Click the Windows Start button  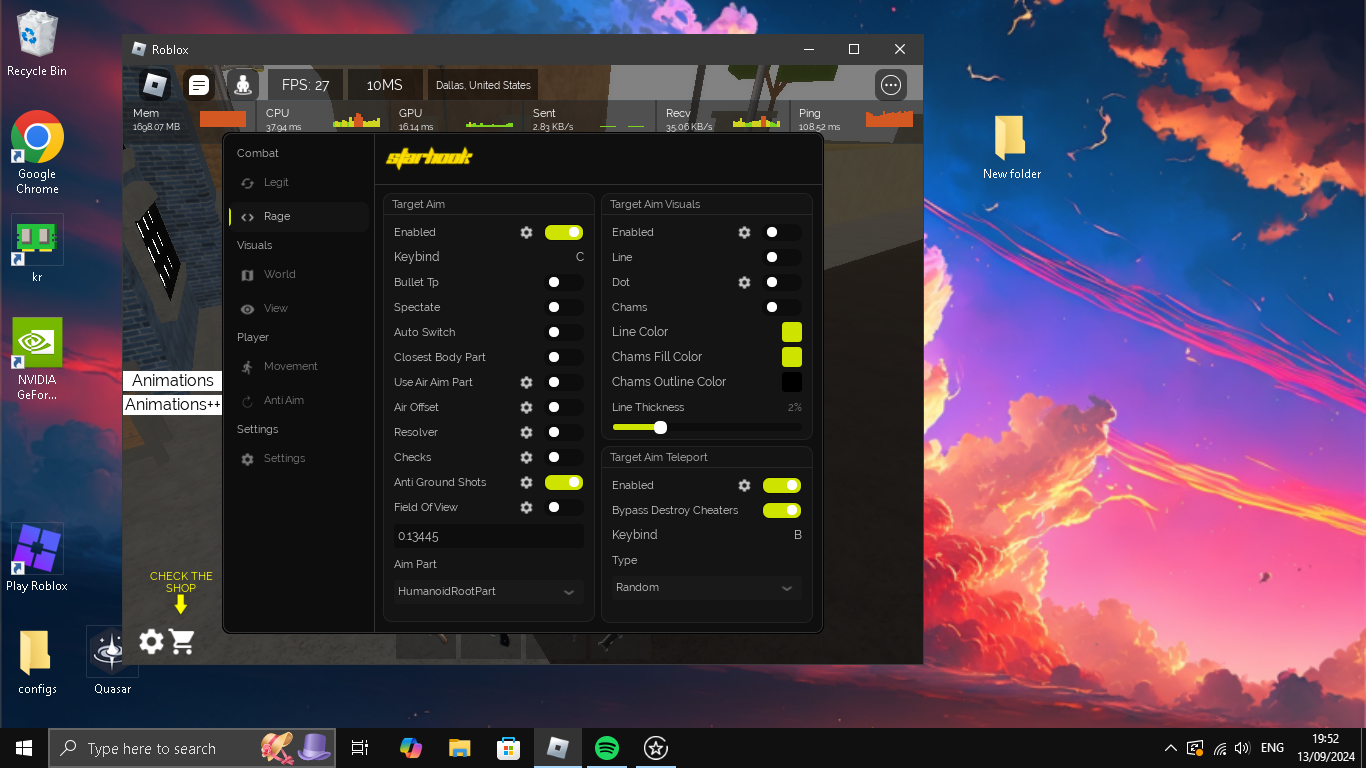click(x=24, y=748)
